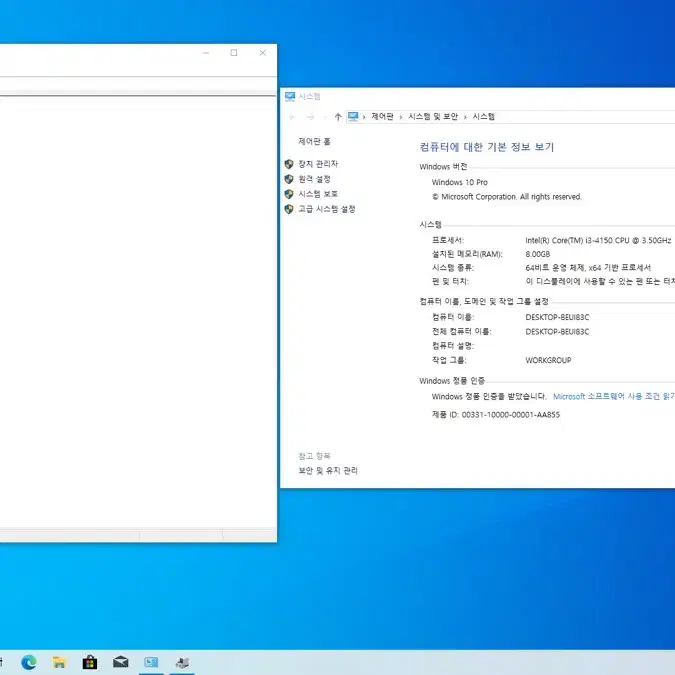Open 시스템 보호 (System protection)

[x=318, y=194]
